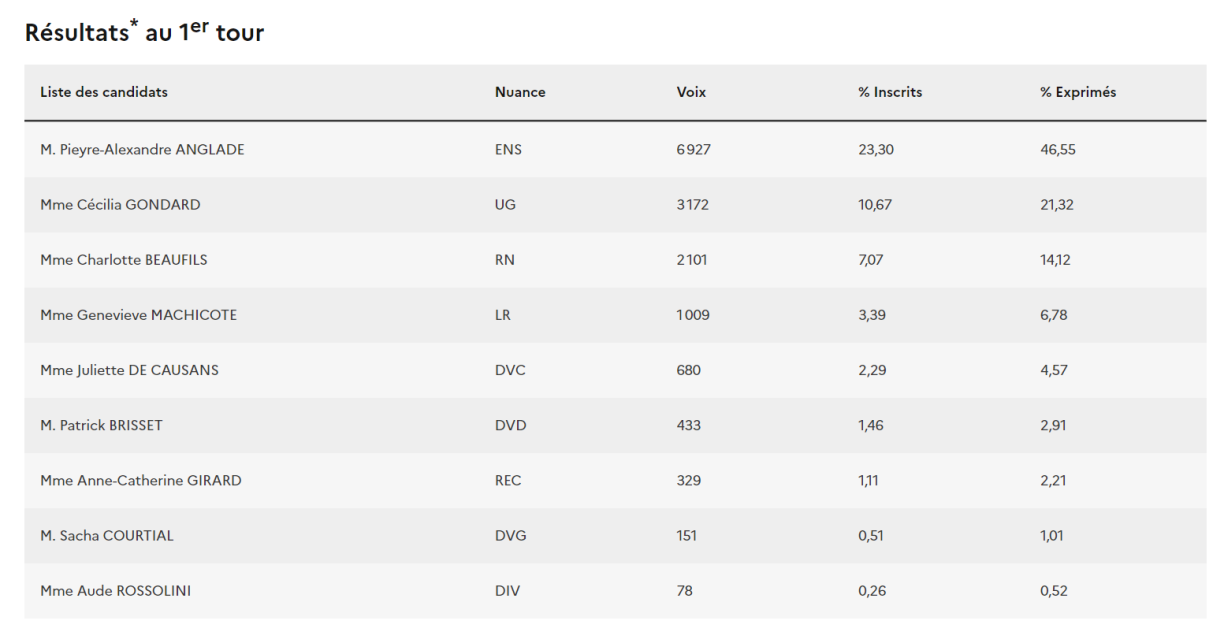Click the DVC nuance cell
Screen dimensions: 1224x643
click(510, 370)
